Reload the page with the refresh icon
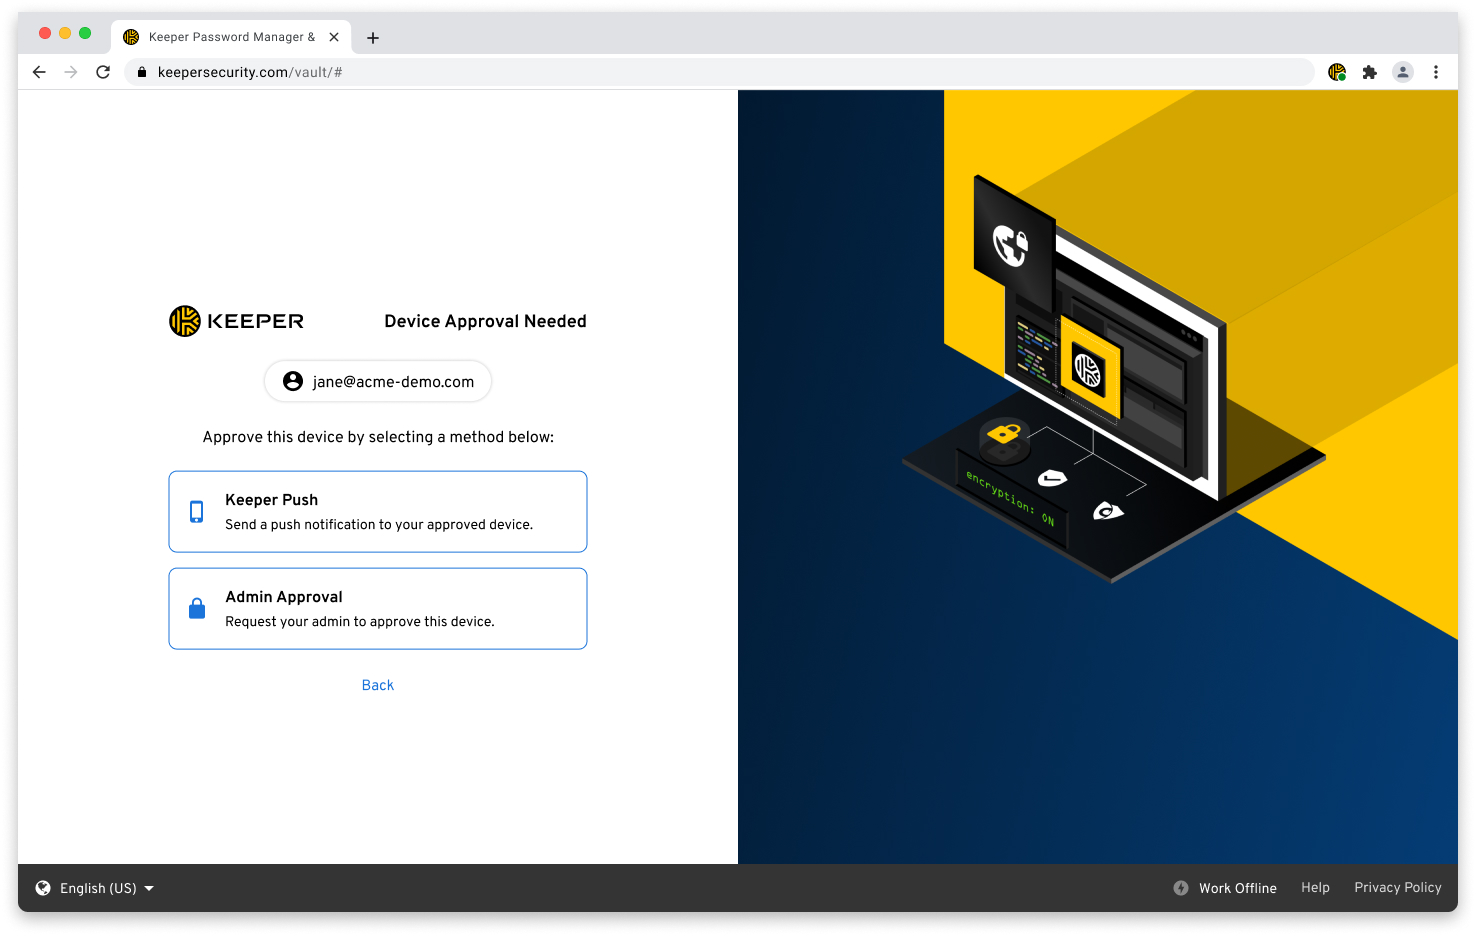This screenshot has width=1476, height=936. [x=103, y=72]
